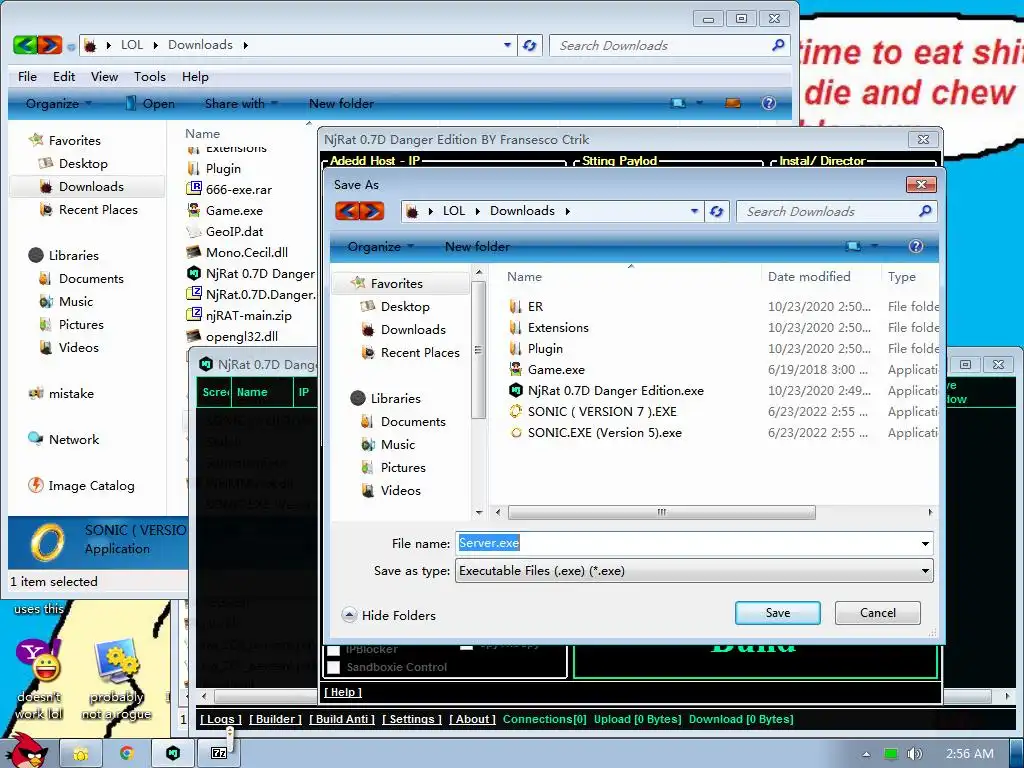Change view icon in Save As toolbar
Screen dimensions: 1024x768
853,246
